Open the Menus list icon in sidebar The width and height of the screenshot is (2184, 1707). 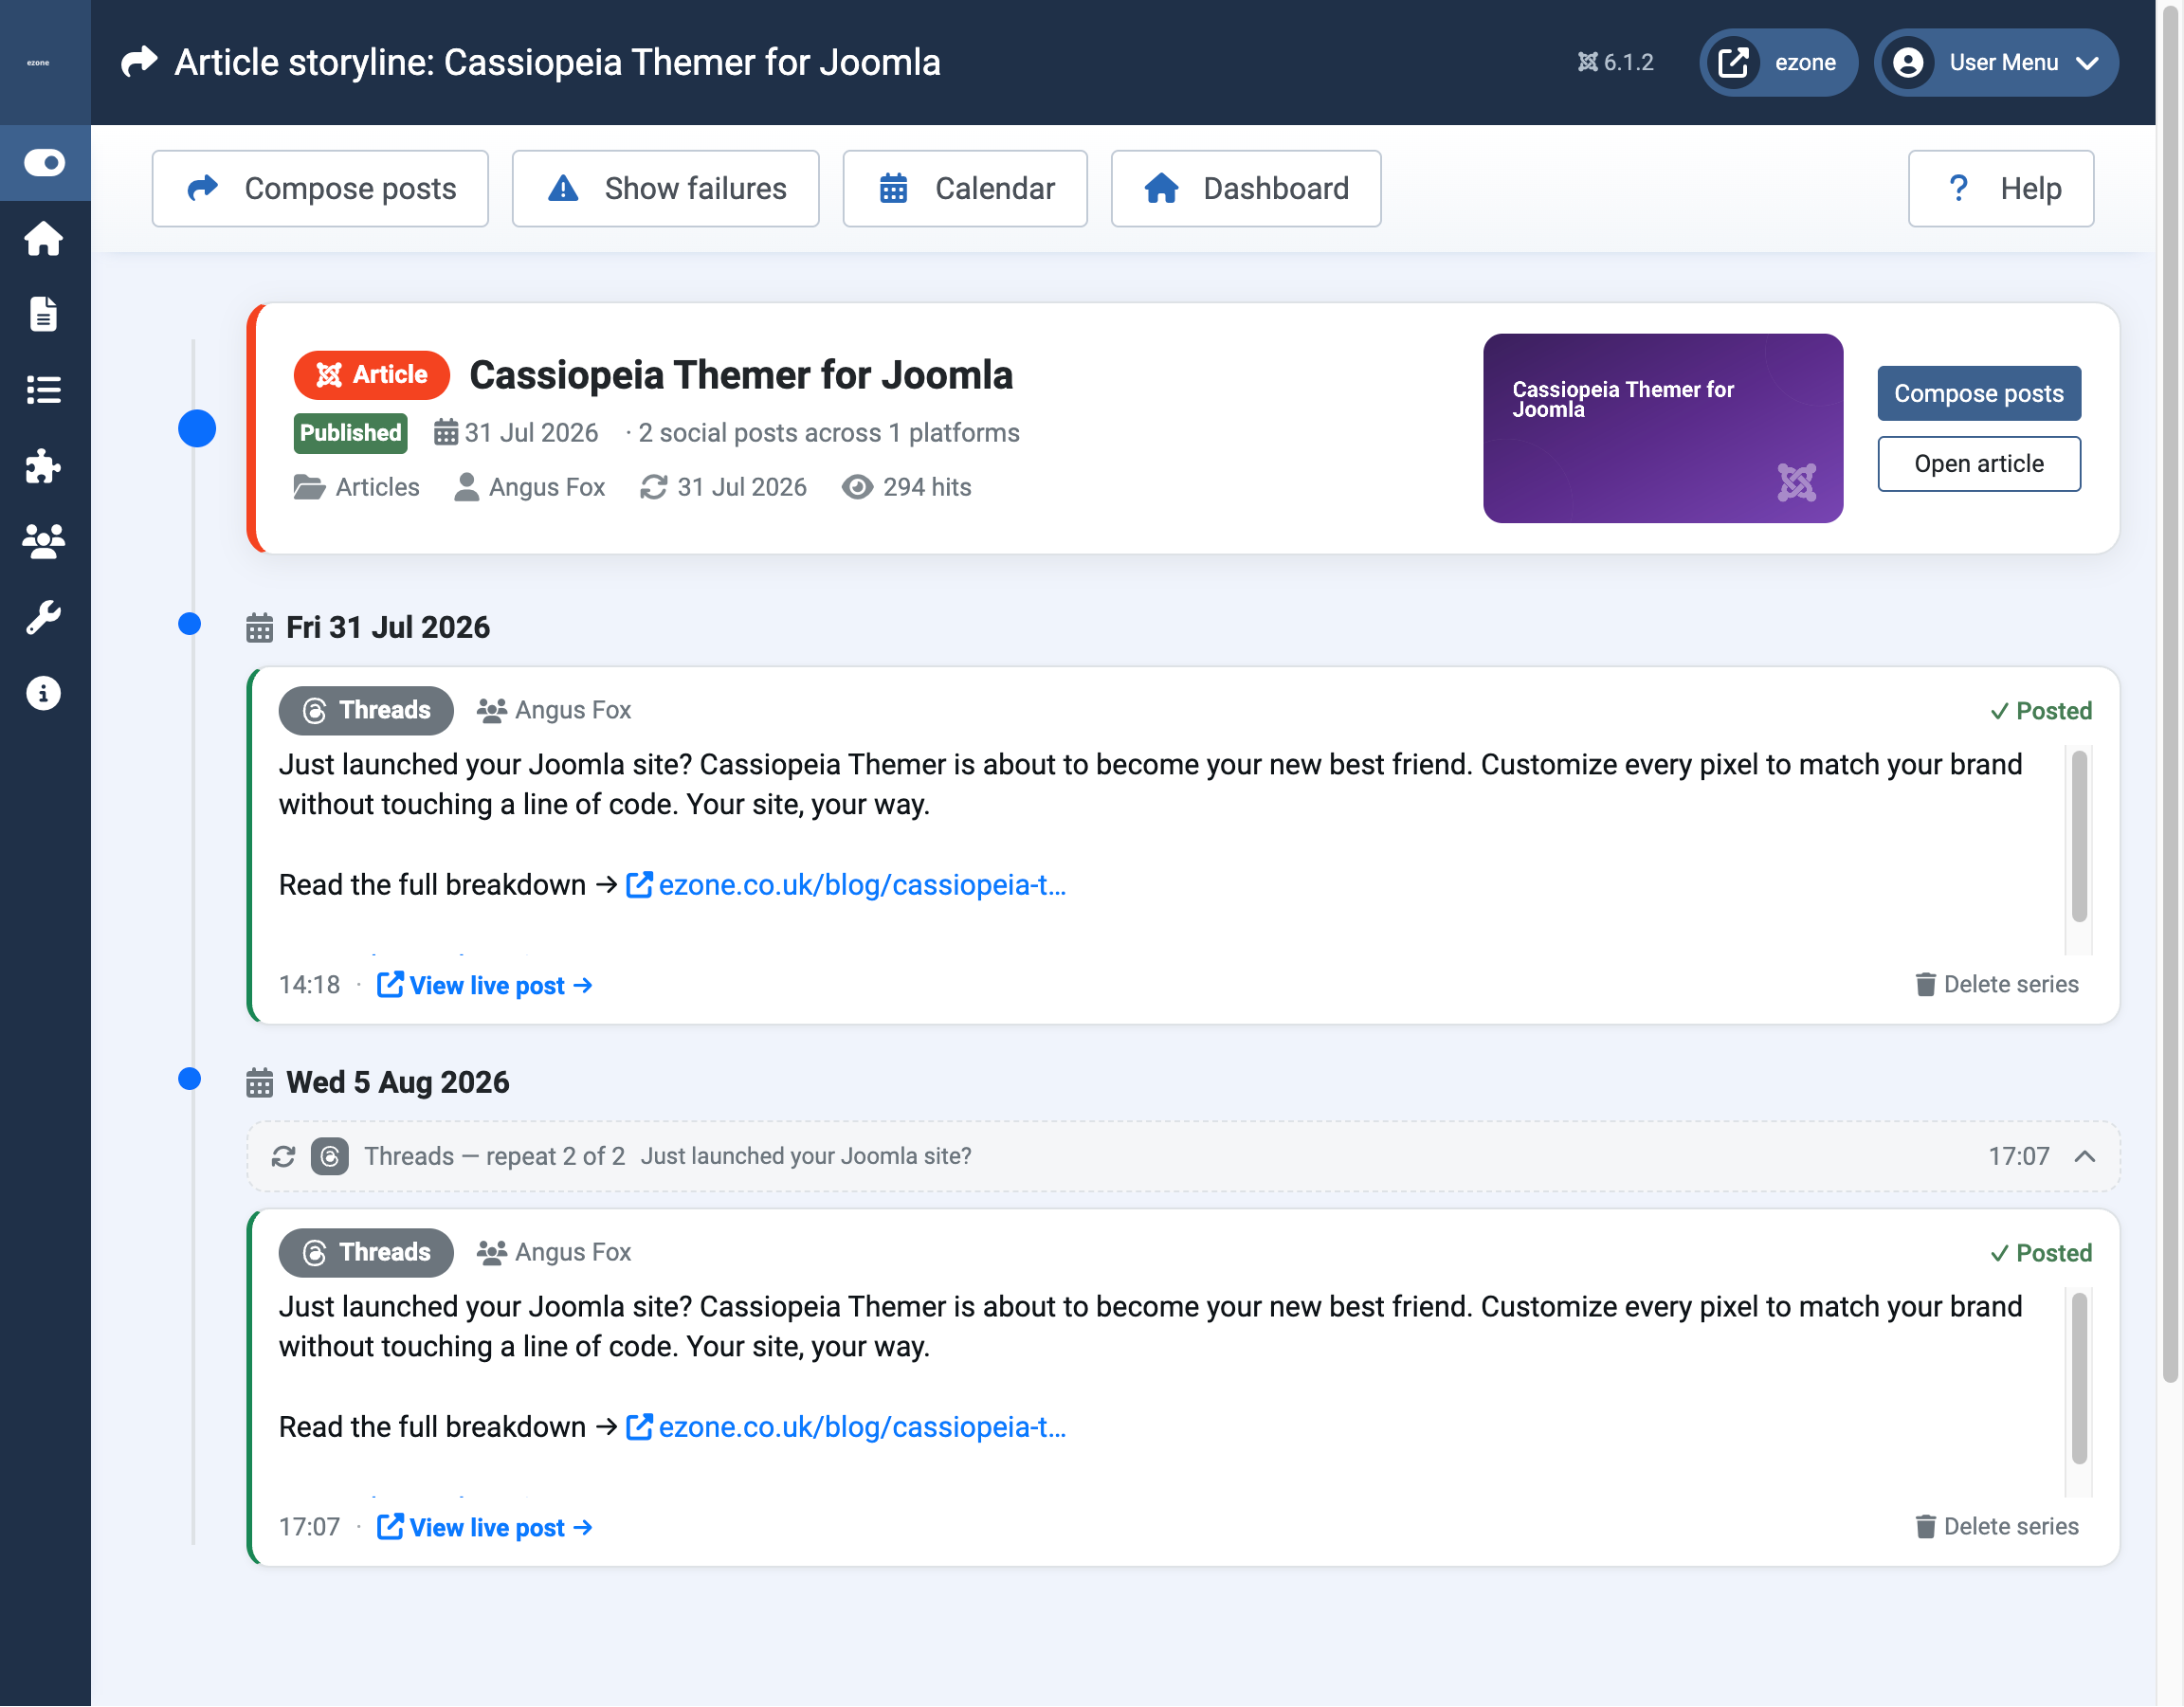point(44,390)
